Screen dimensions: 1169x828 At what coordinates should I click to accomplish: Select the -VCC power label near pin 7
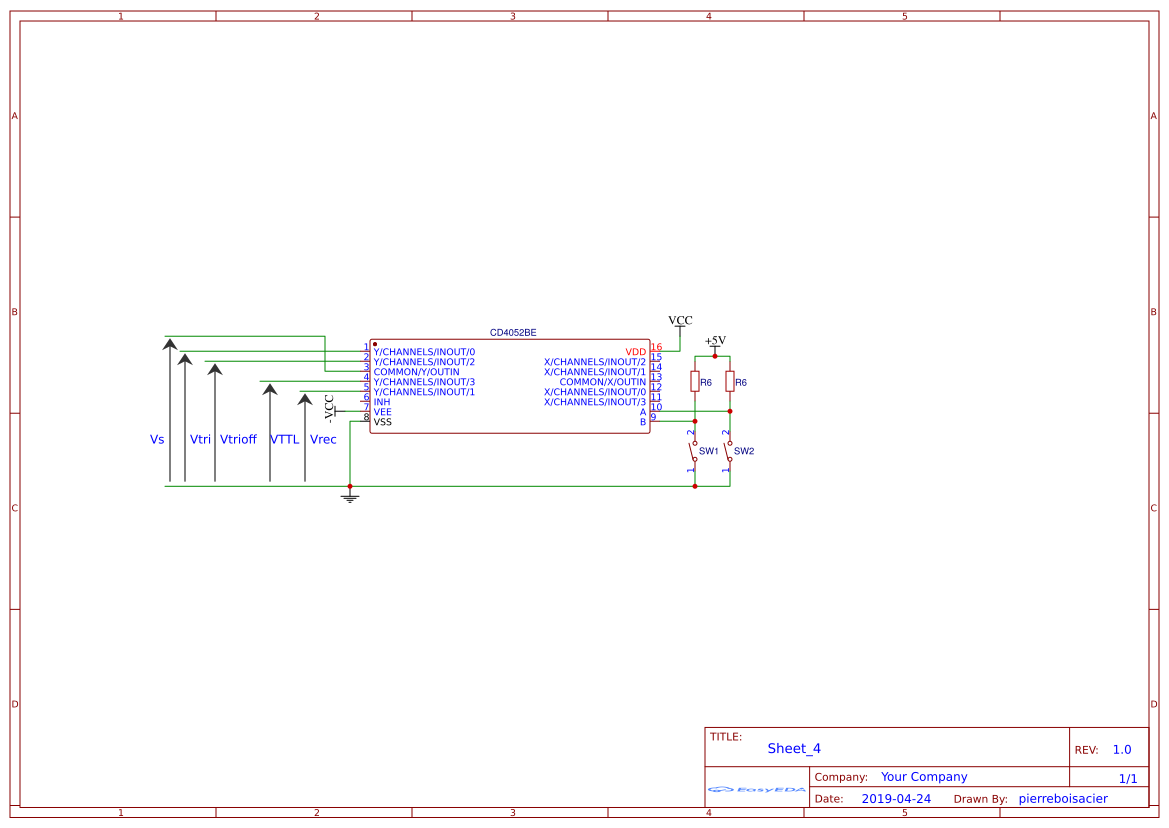pyautogui.click(x=327, y=404)
